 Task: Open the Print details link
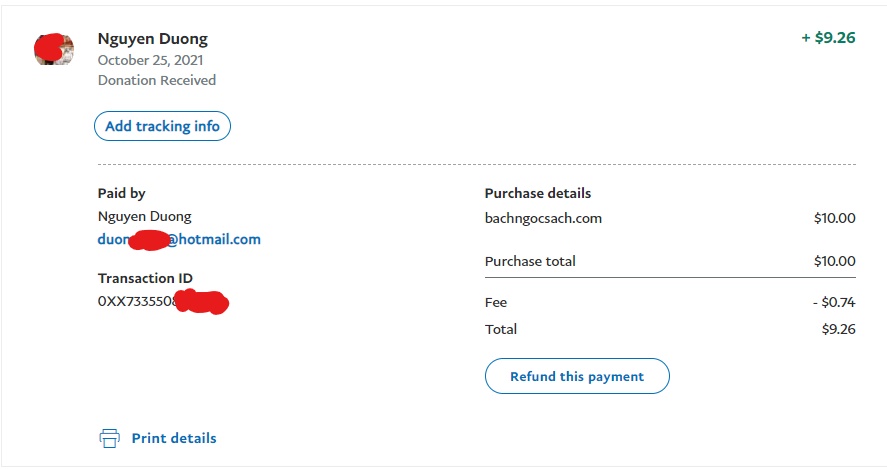pos(174,438)
